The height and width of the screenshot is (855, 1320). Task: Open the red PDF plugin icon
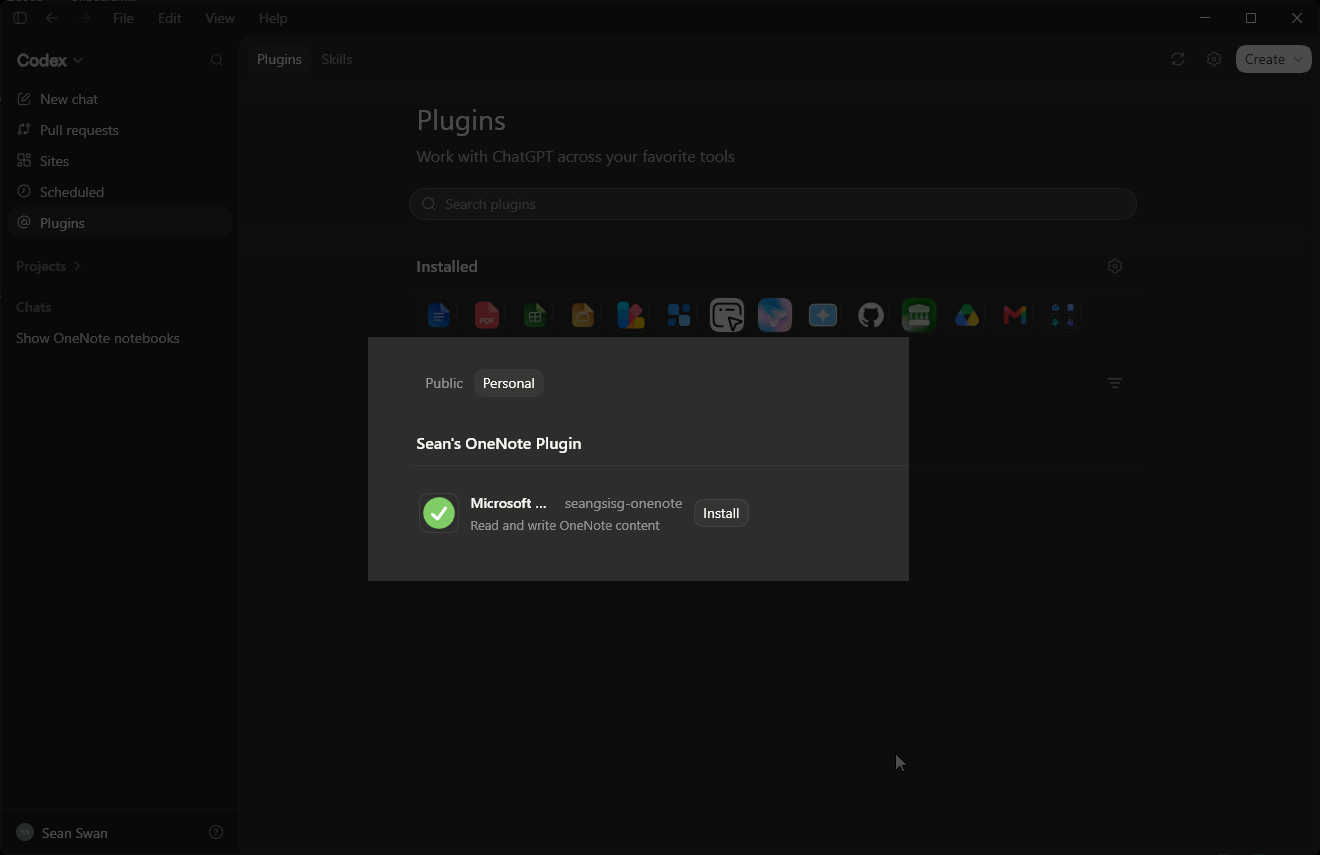(x=487, y=315)
